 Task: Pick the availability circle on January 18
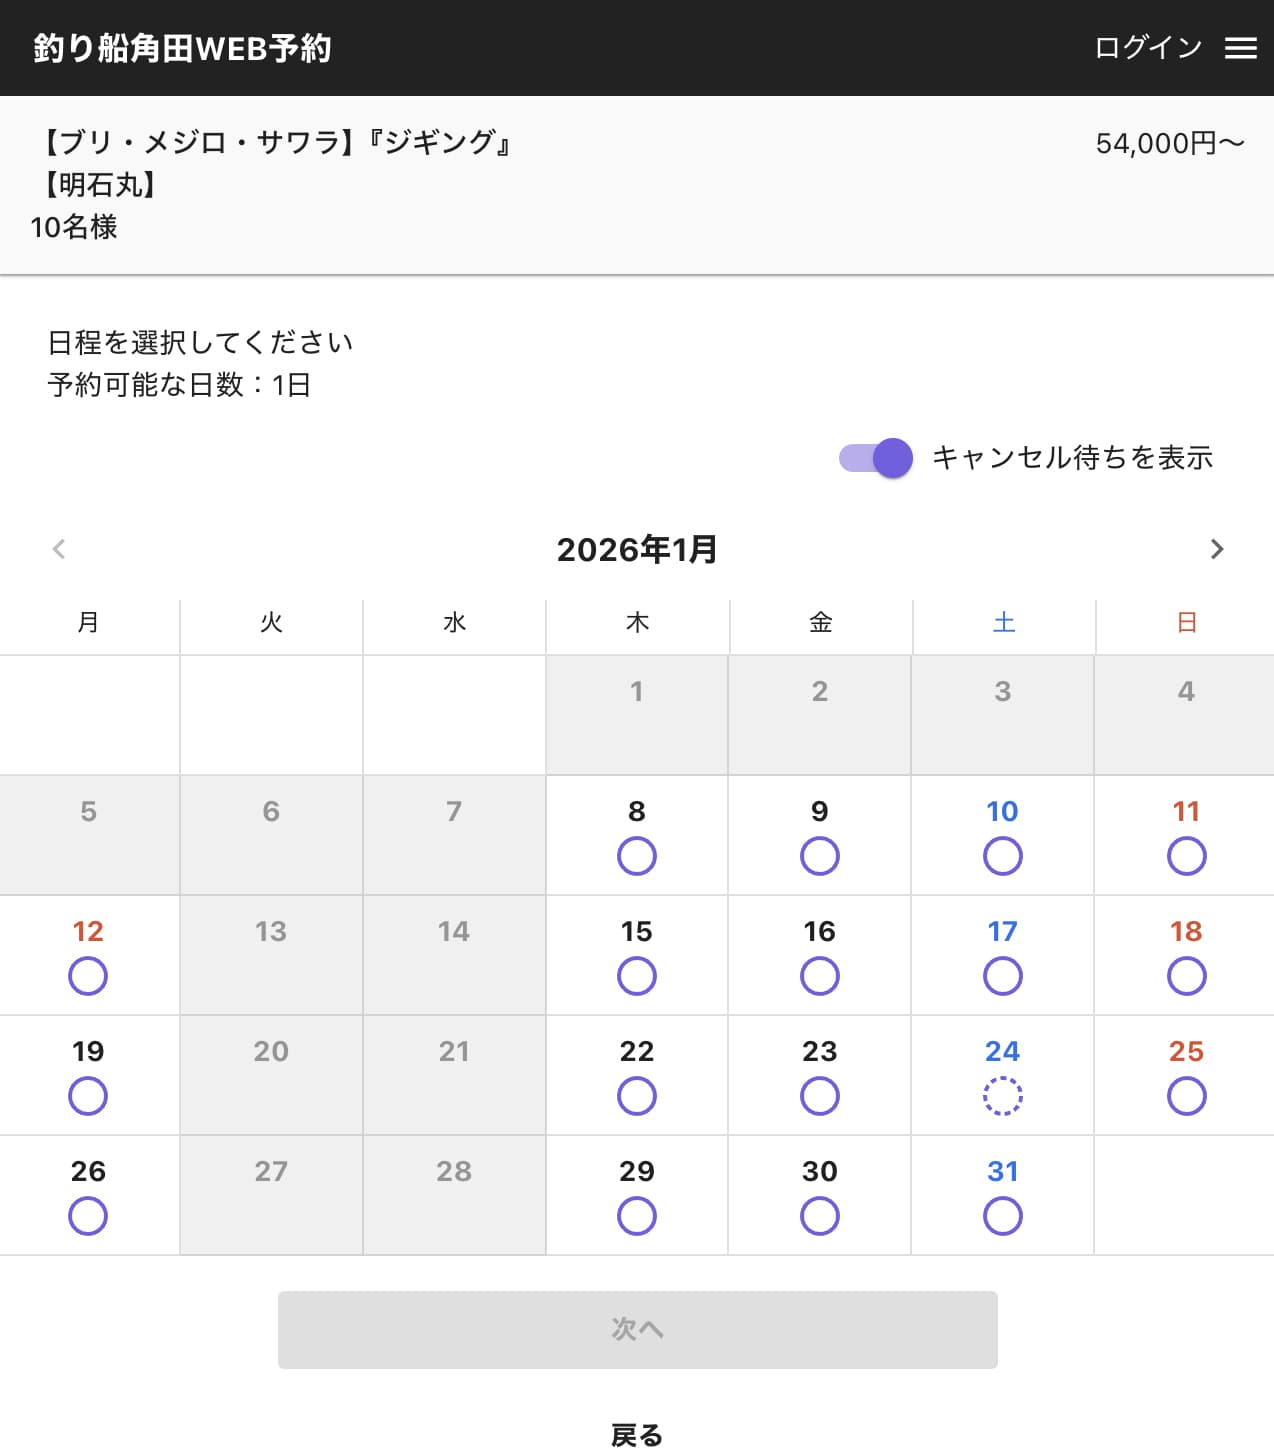(x=1186, y=976)
